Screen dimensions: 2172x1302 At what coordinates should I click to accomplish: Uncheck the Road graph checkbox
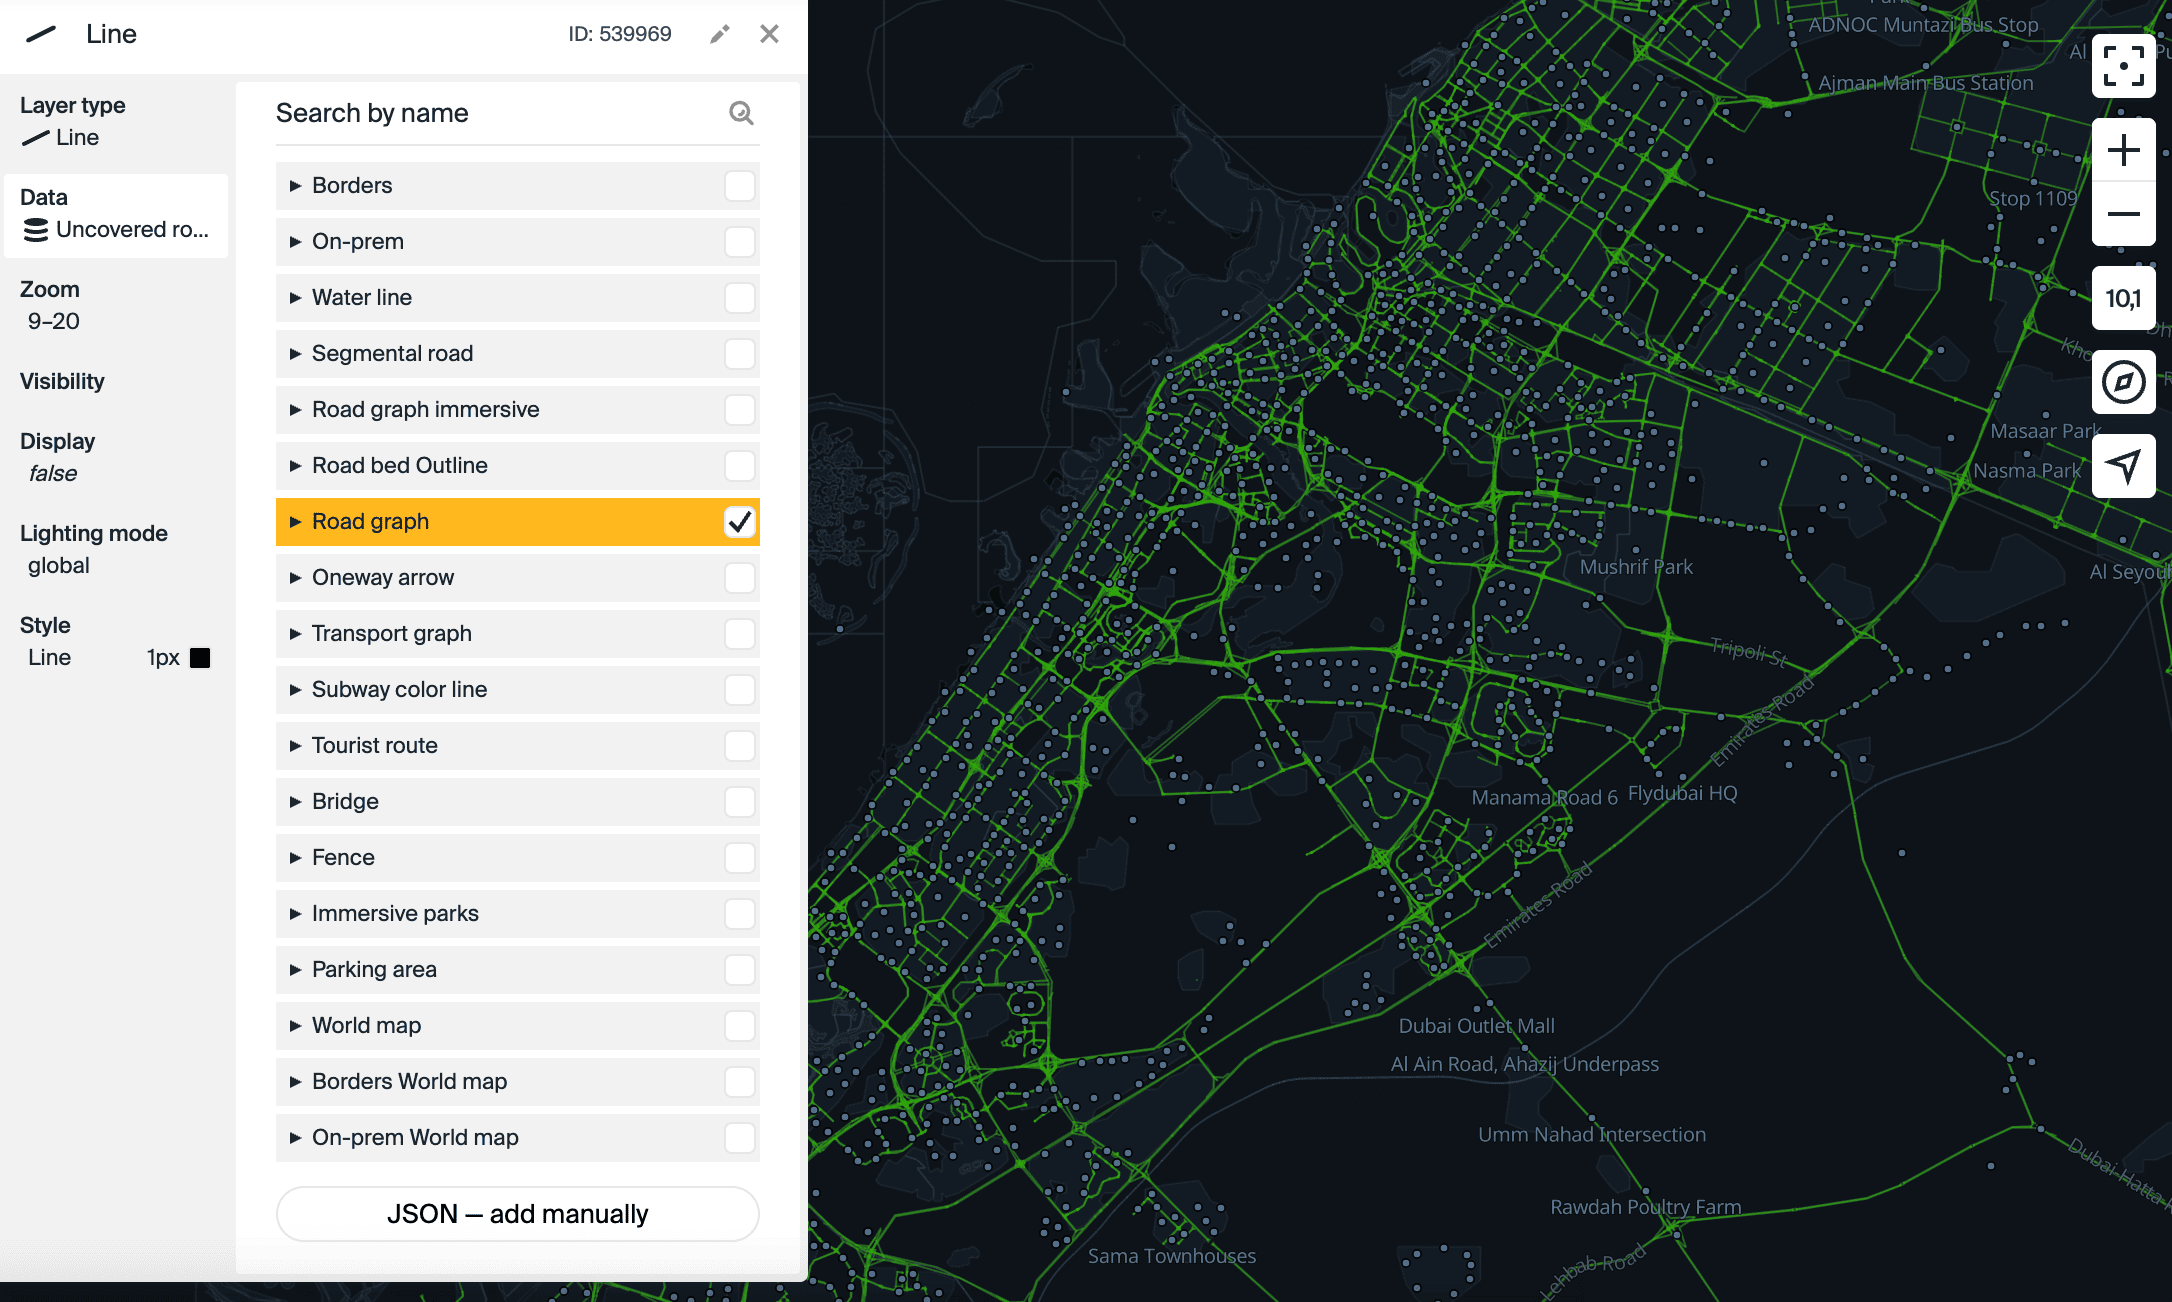coord(739,522)
